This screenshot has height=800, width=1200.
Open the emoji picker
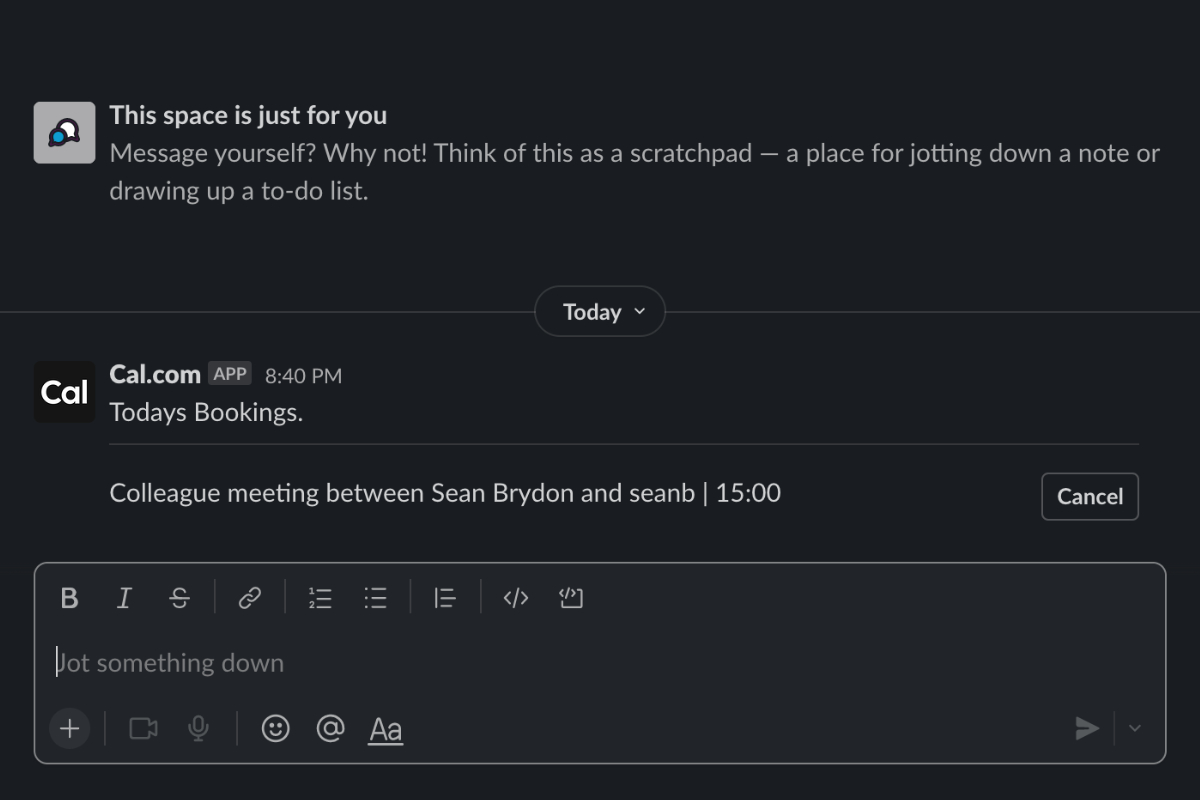(x=275, y=728)
